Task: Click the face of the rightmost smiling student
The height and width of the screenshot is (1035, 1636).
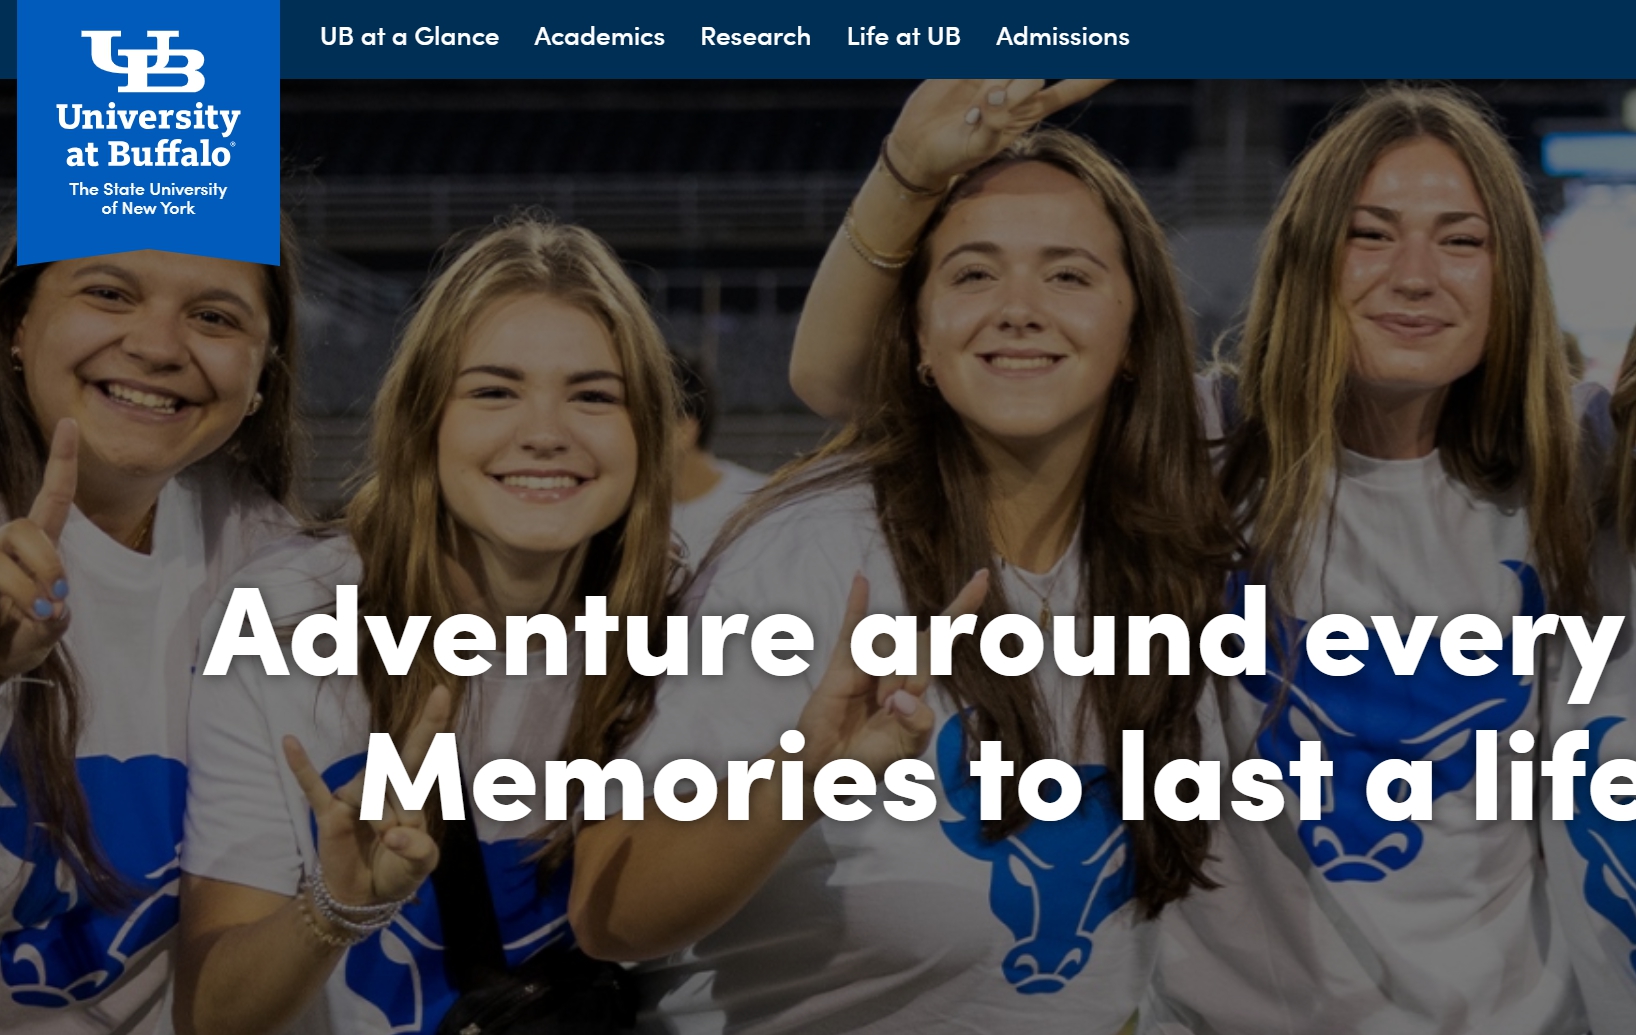Action: (1415, 270)
